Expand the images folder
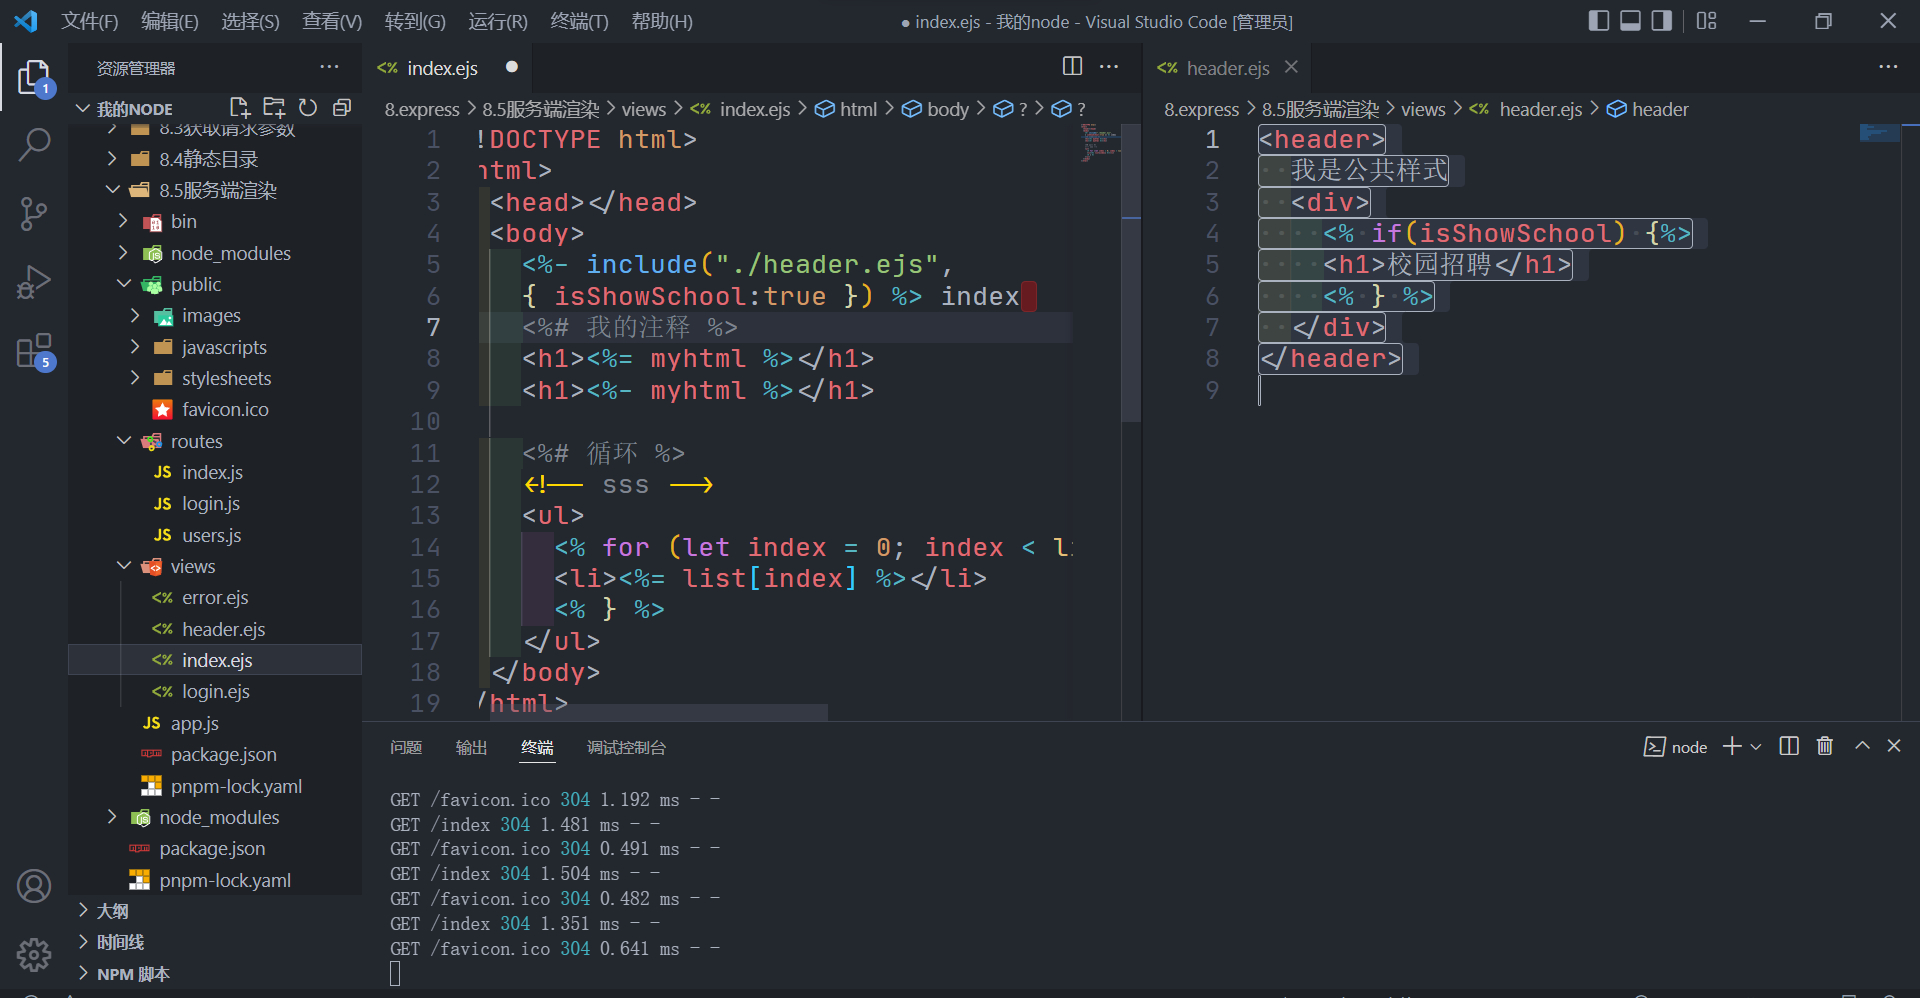Viewport: 1920px width, 998px height. [x=211, y=315]
